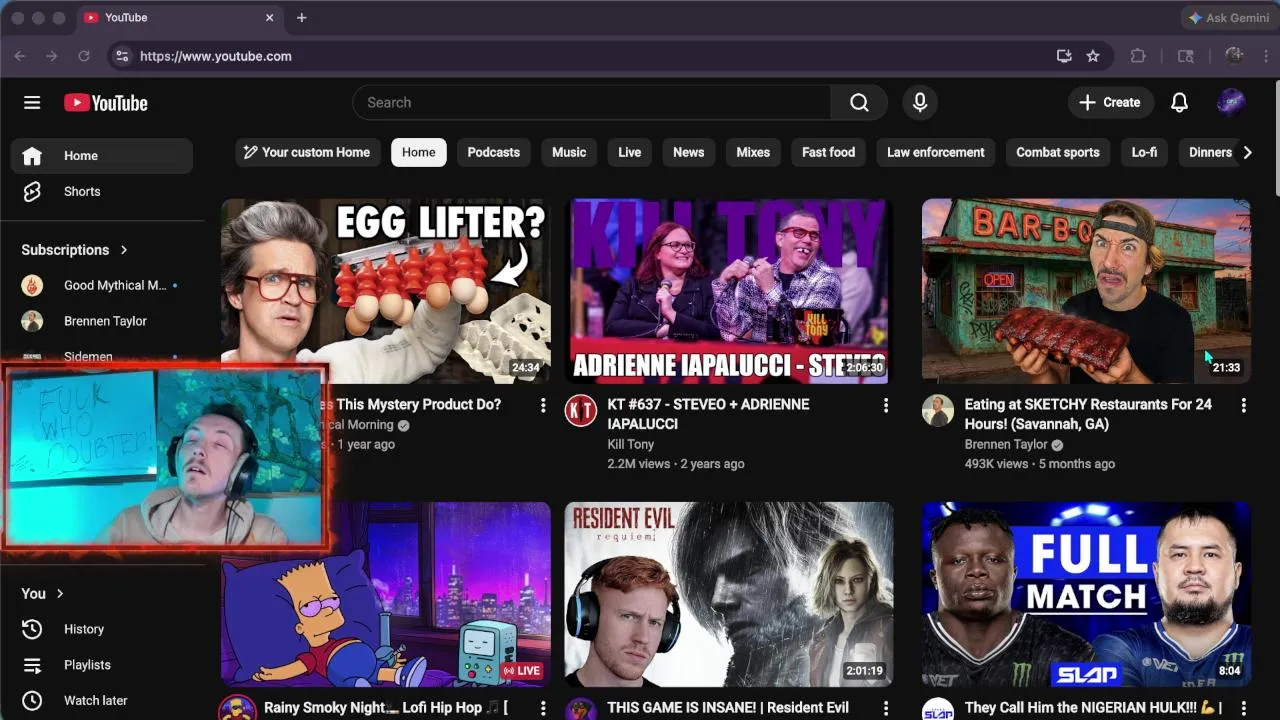Bookmark this page with star icon
The width and height of the screenshot is (1280, 720).
1093,56
